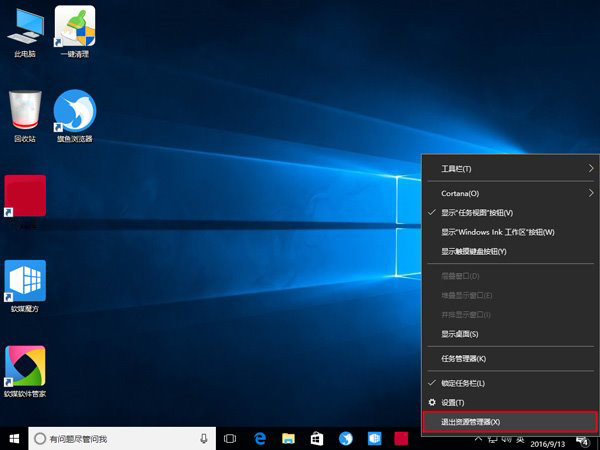Choose 退出资源管理器(X) menu item
This screenshot has width=600, height=450.
click(510, 422)
